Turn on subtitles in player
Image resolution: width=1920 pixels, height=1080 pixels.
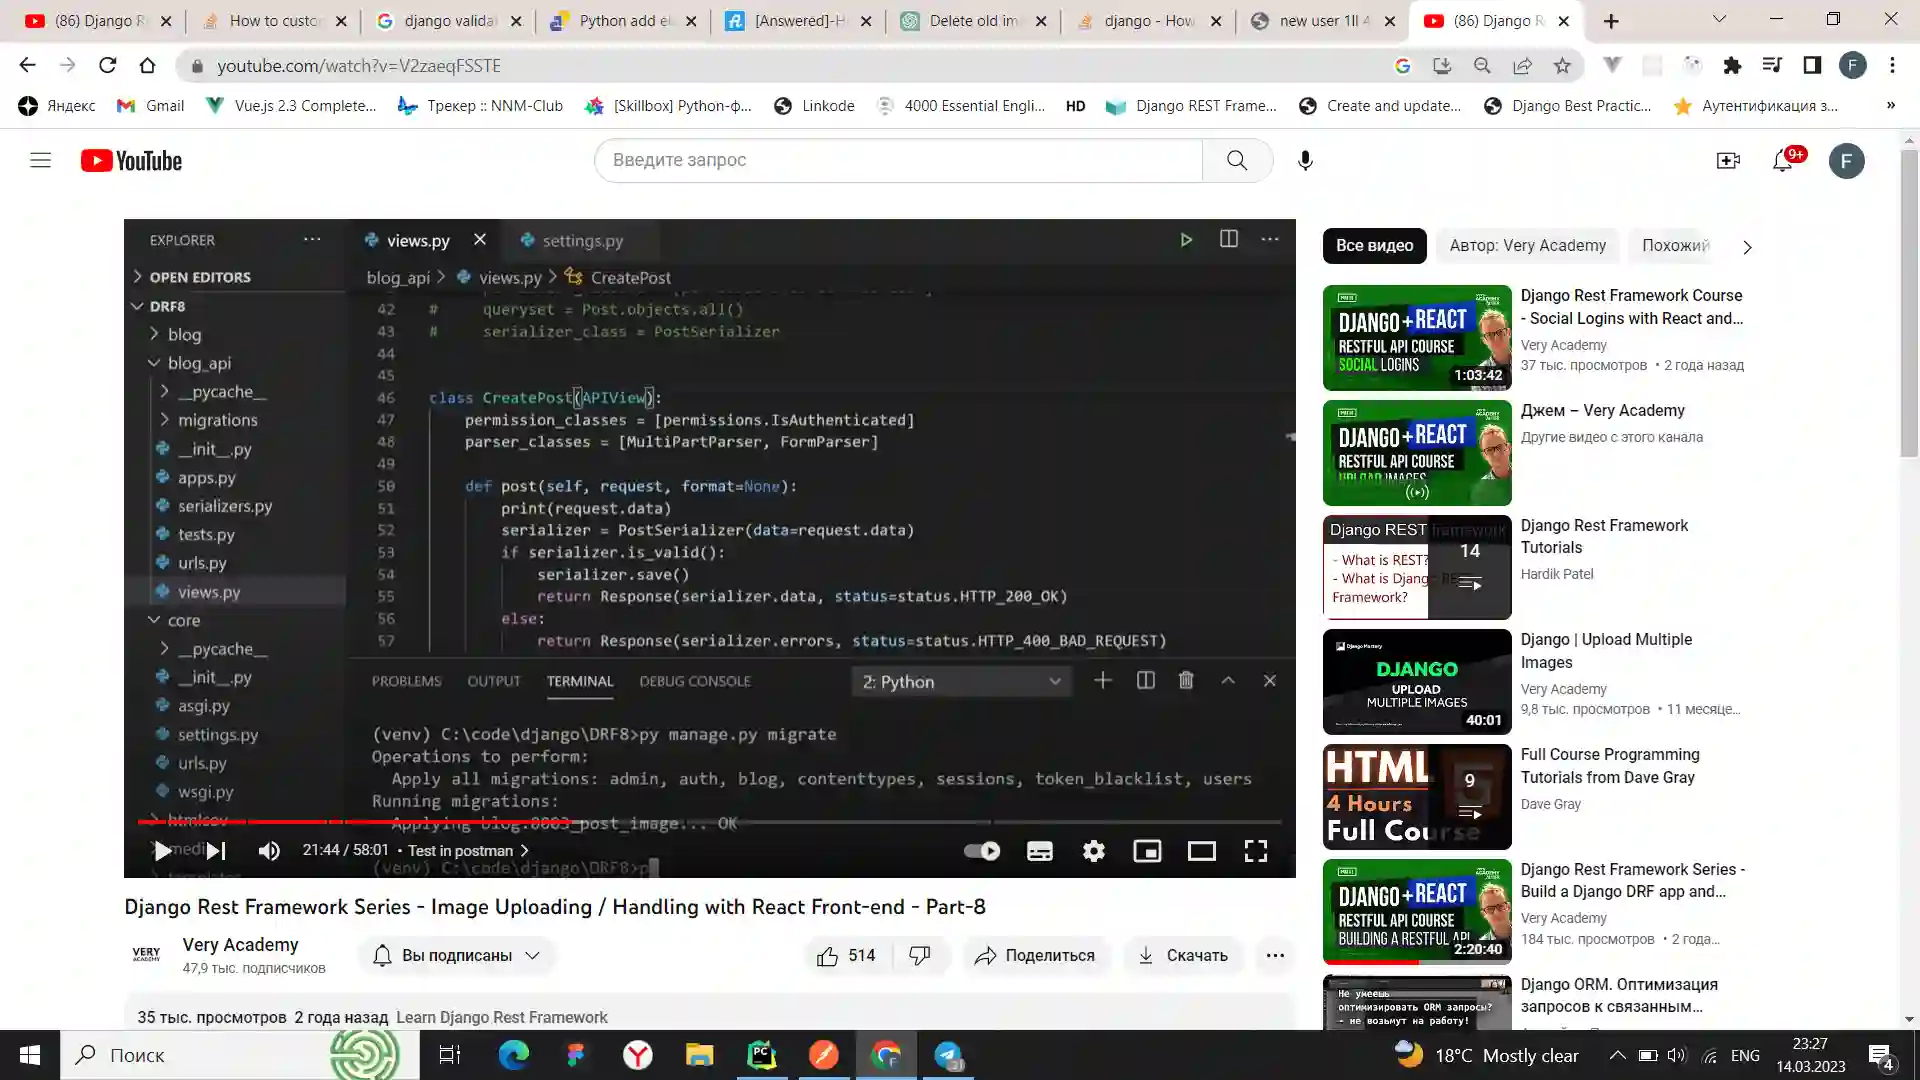[x=1039, y=851]
